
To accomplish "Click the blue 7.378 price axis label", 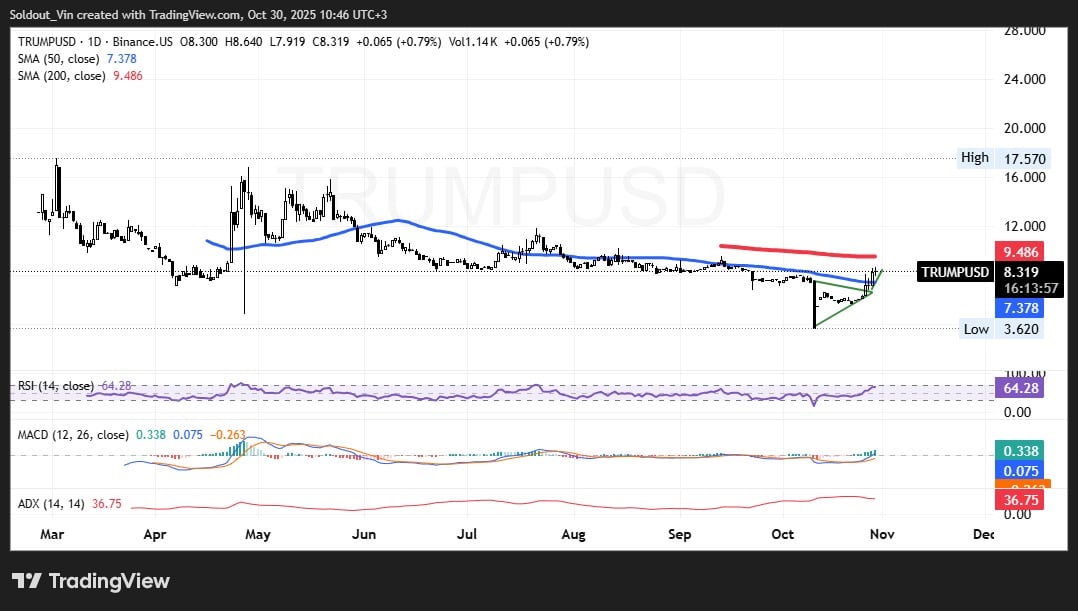I will [x=1017, y=308].
